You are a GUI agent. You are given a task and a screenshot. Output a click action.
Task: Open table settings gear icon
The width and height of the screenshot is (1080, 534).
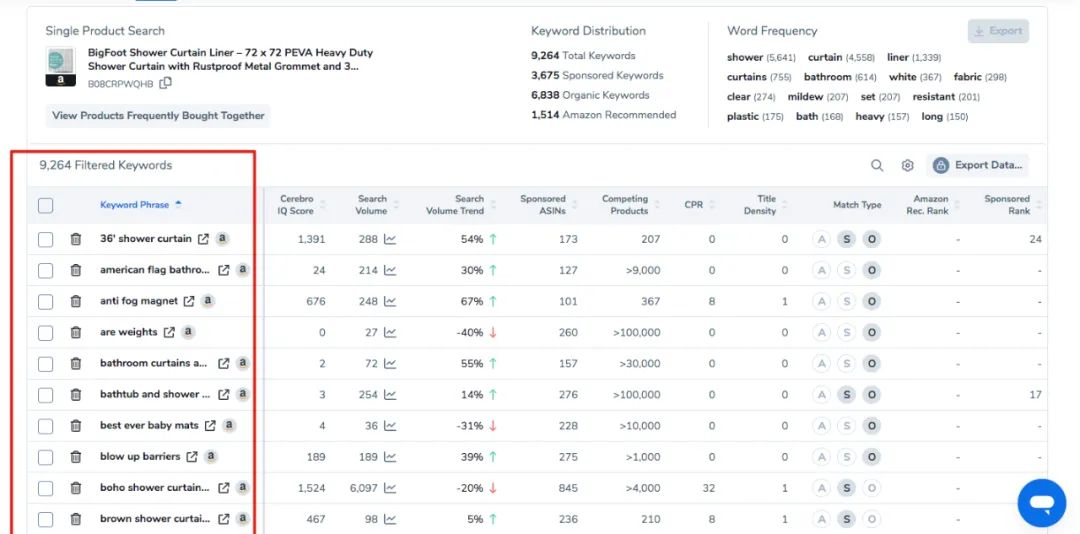(908, 166)
